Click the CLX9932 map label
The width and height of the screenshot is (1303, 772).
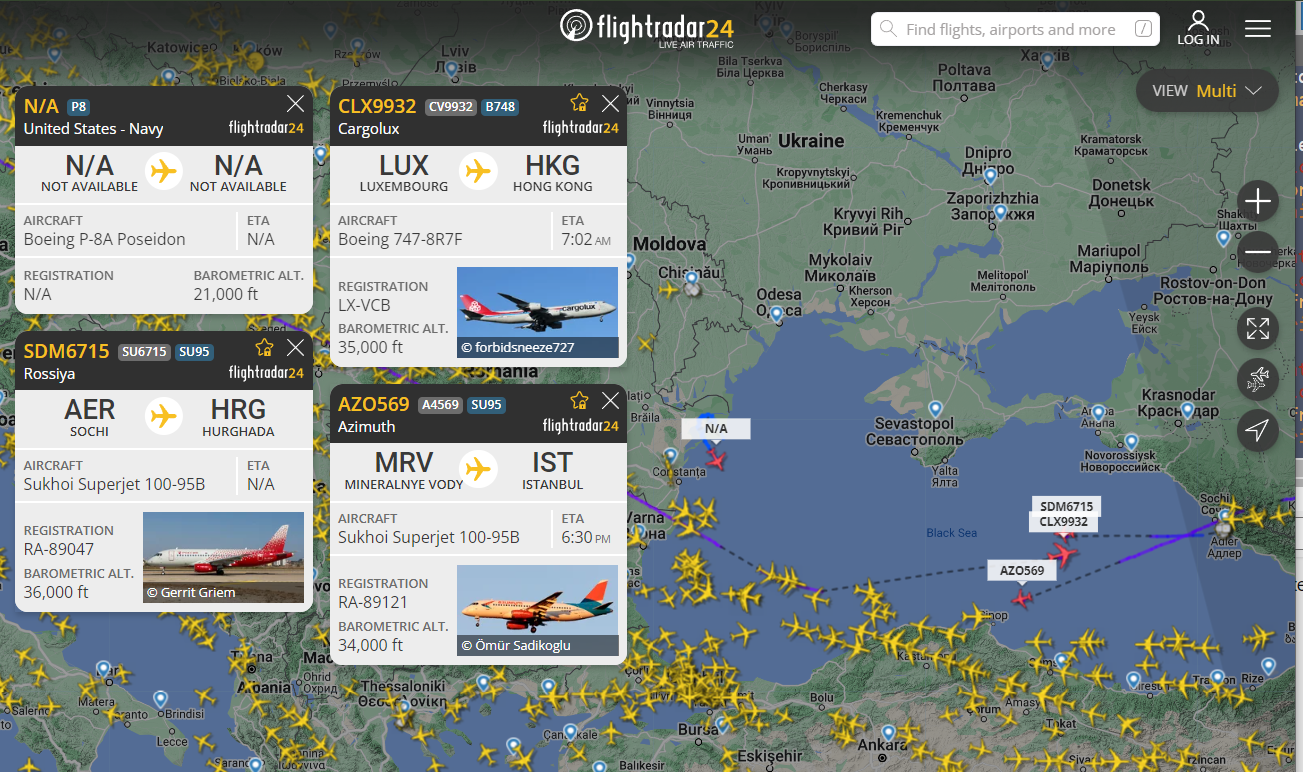coord(1064,522)
